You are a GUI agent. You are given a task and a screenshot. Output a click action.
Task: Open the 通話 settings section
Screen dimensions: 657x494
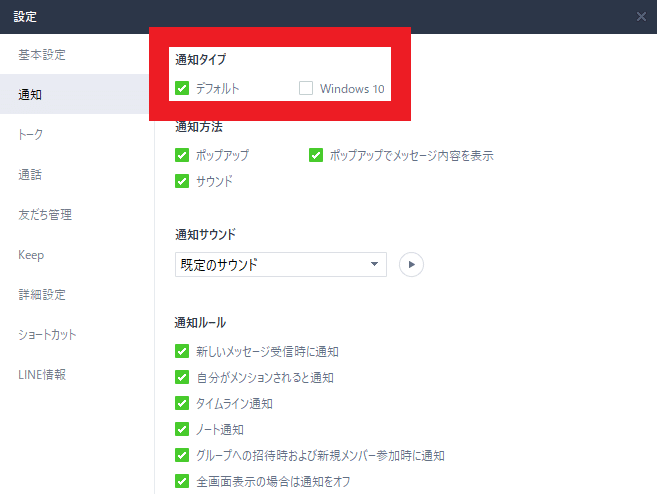(75, 174)
